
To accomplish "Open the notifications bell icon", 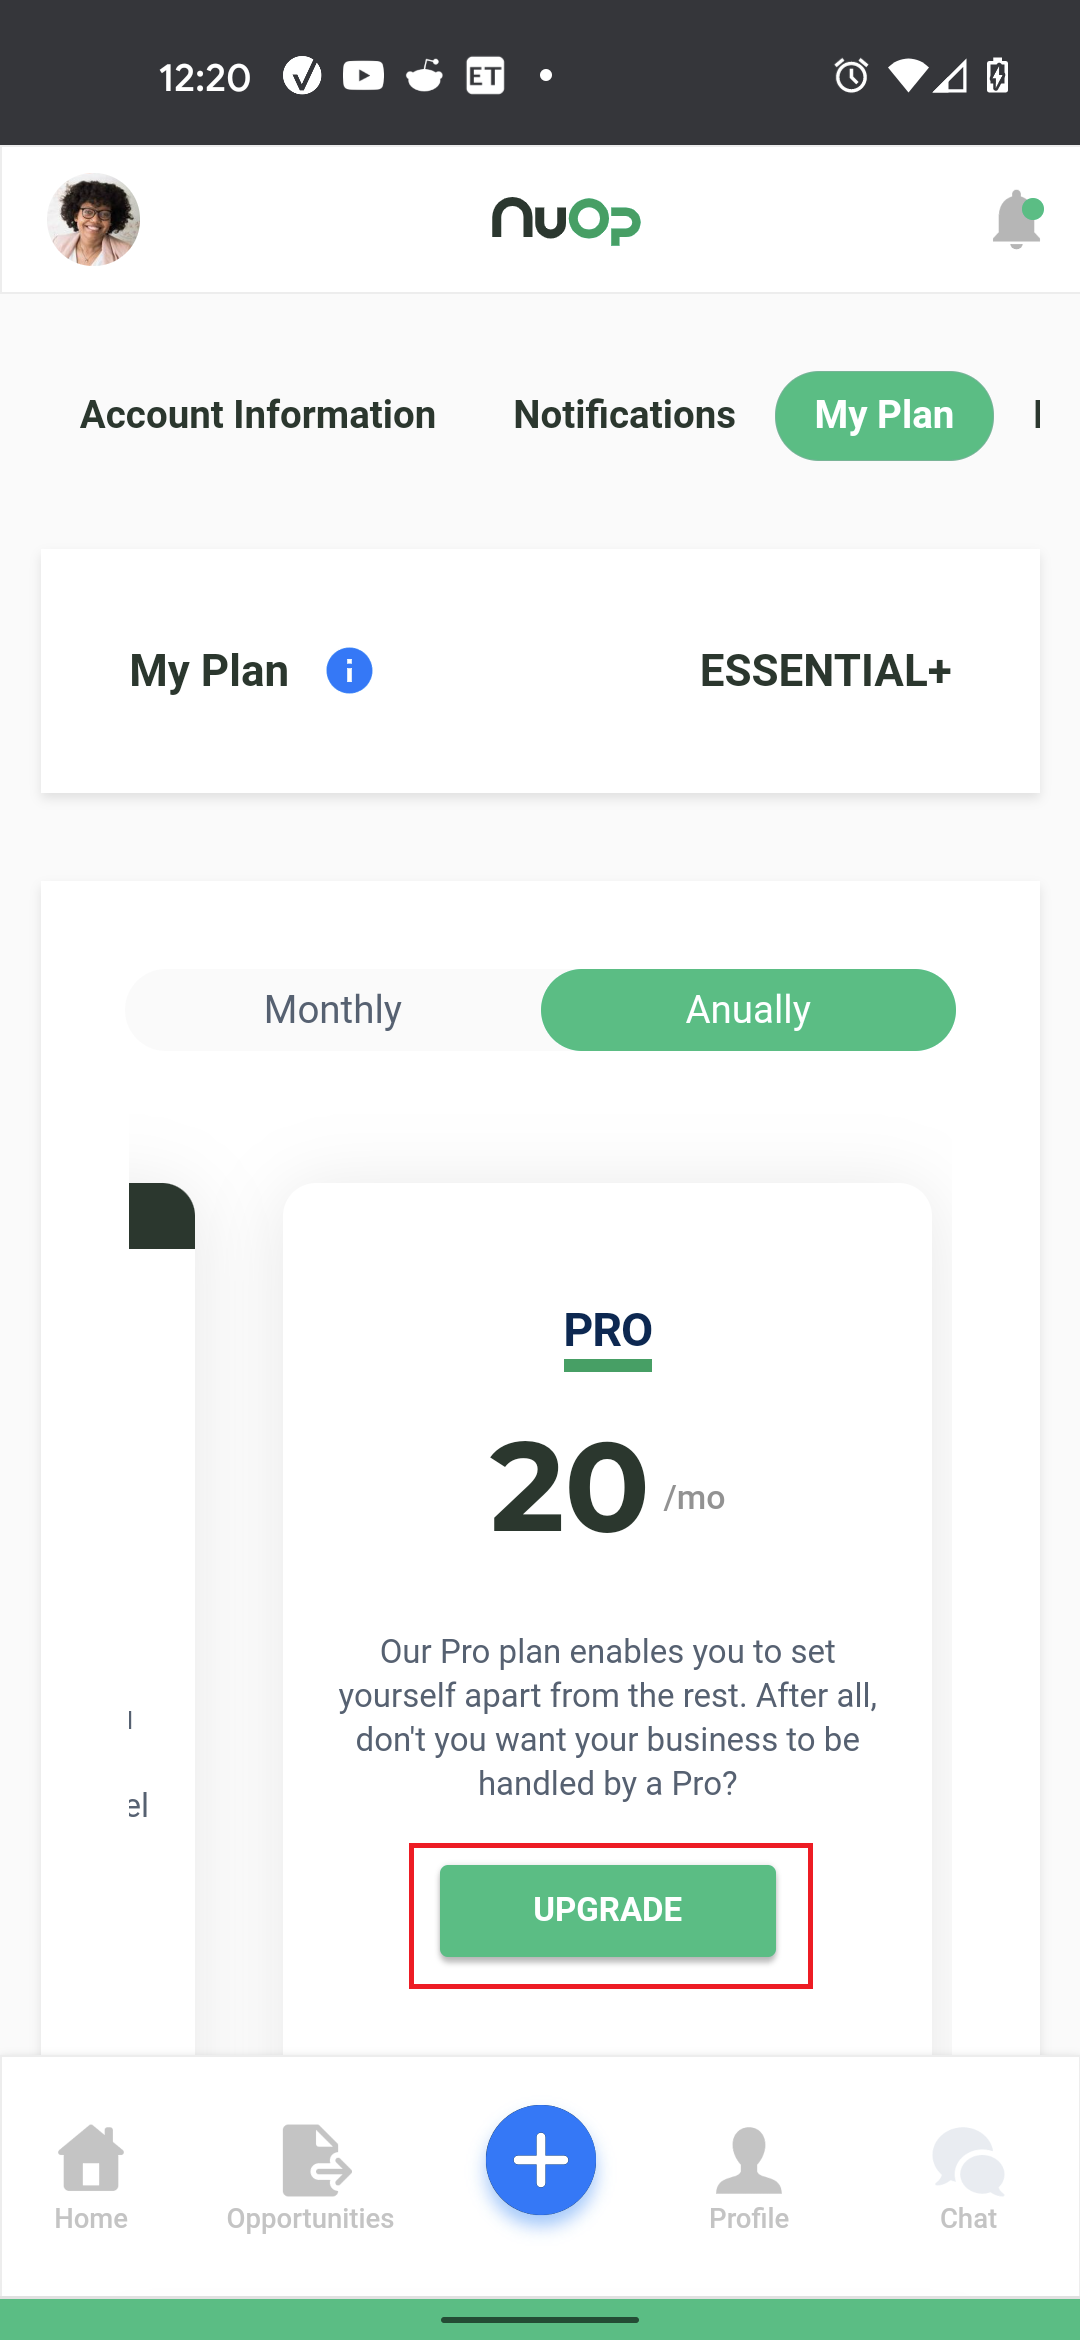I will coord(1017,219).
